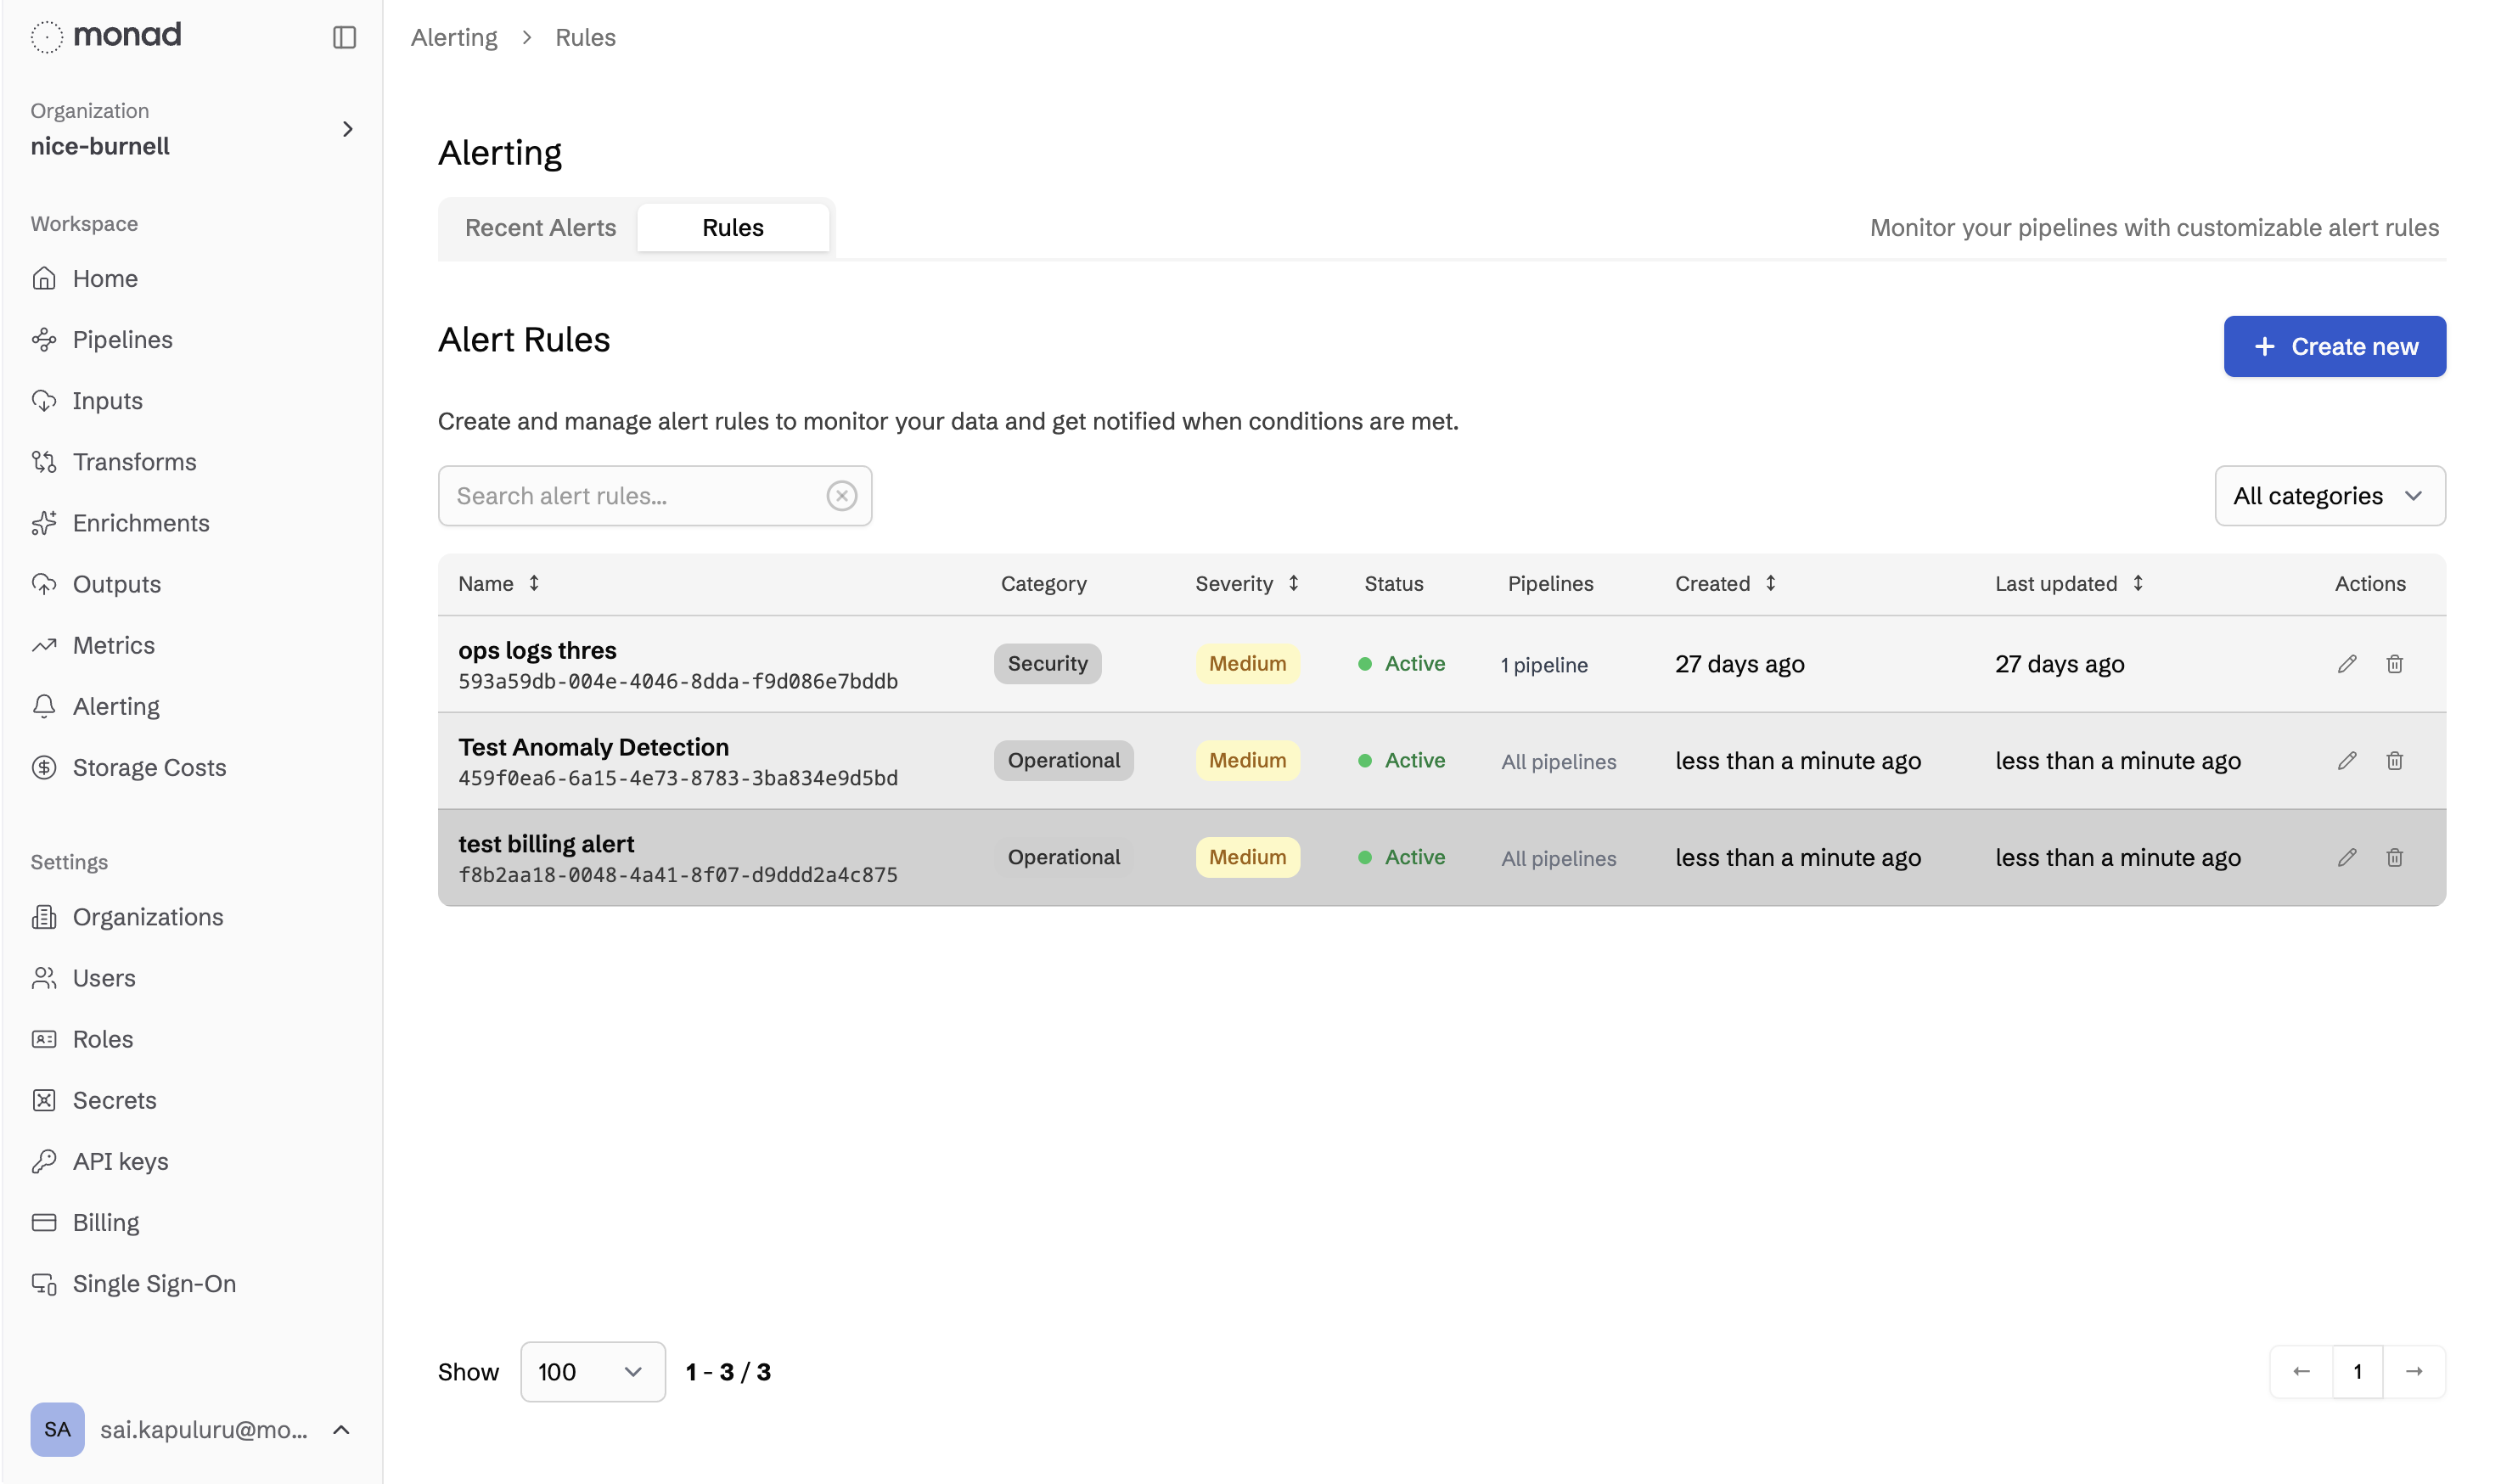2501x1484 pixels.
Task: Delete the Test Anomaly Detection rule
Action: (2394, 761)
